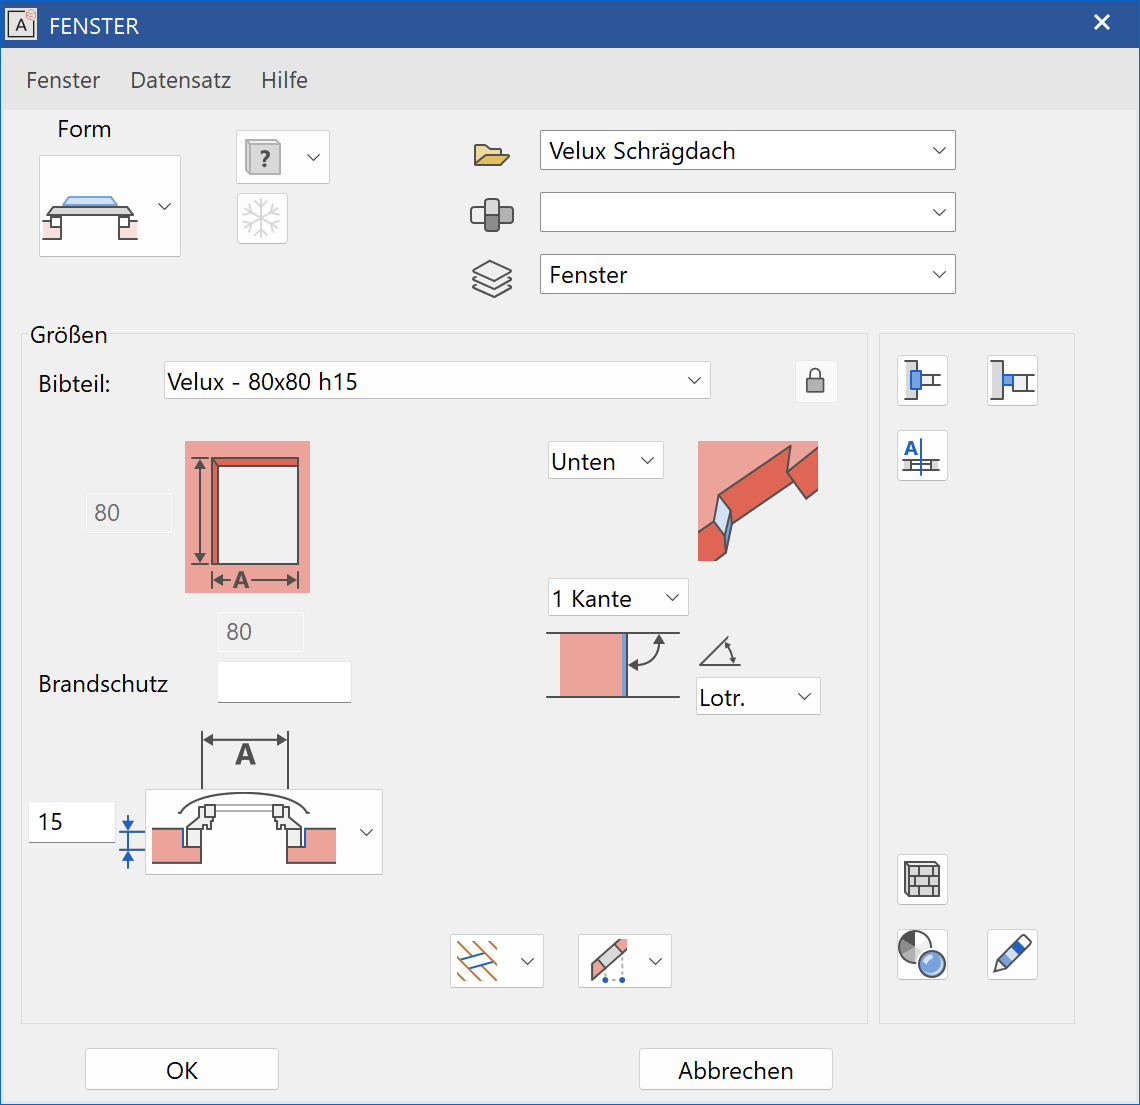Open the roof cut pencil dropdown
This screenshot has width=1140, height=1105.
click(625, 961)
